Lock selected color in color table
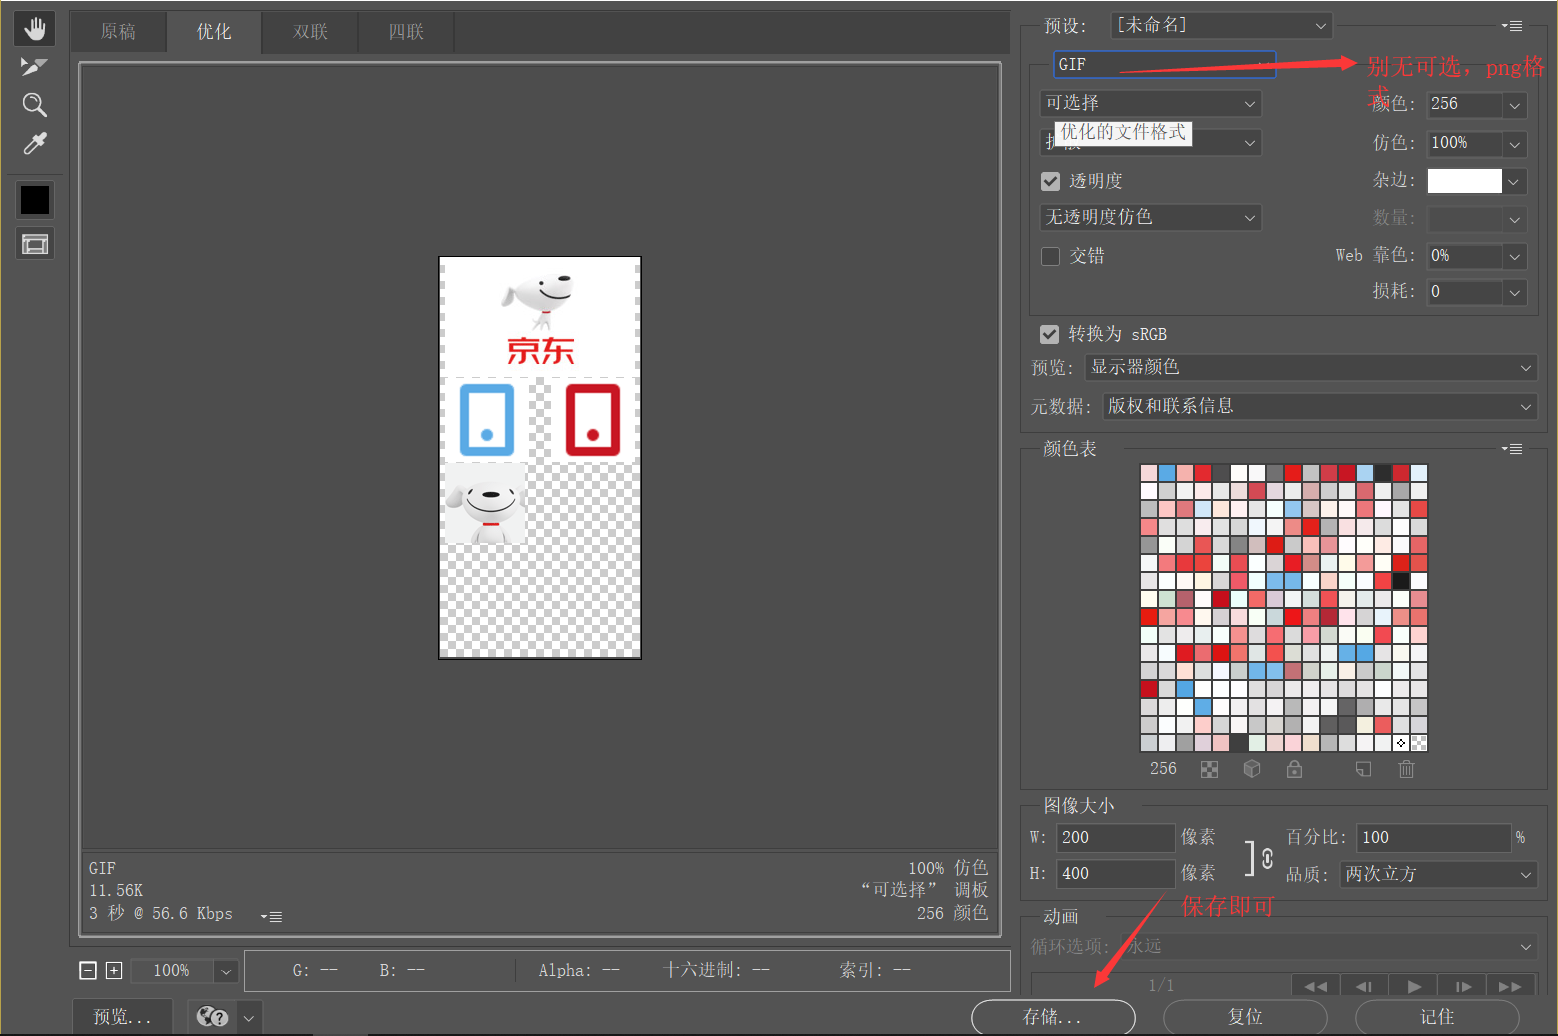 [x=1294, y=769]
